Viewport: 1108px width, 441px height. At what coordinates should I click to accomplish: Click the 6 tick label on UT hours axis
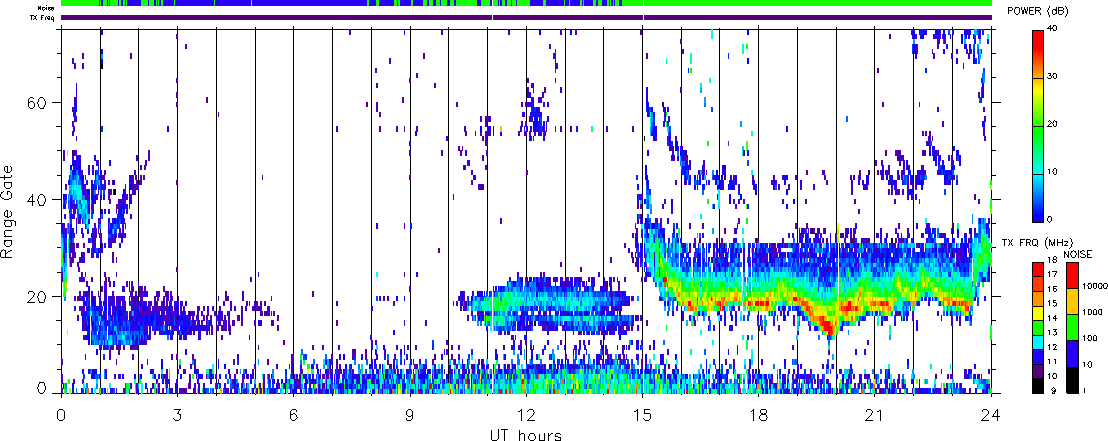(294, 414)
